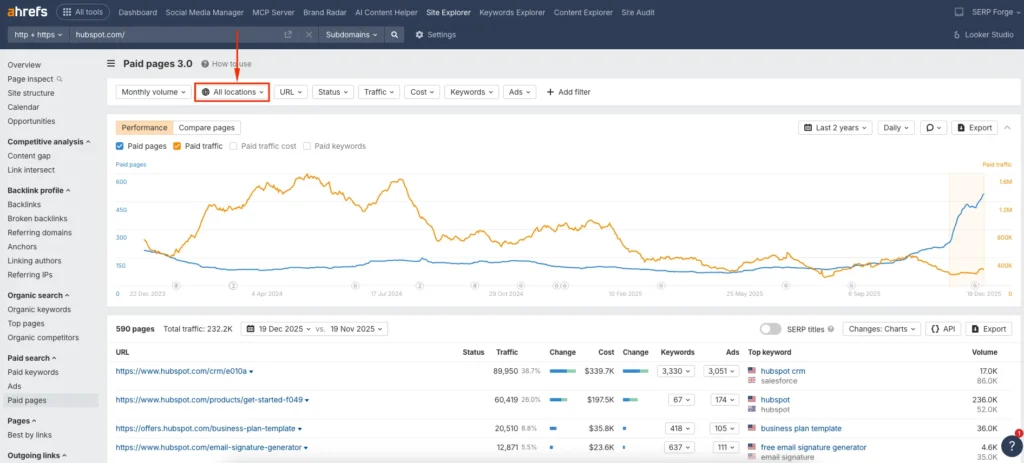Uncheck the Paid pages checkbox
Screen dimensions: 1024x463
tap(120, 146)
